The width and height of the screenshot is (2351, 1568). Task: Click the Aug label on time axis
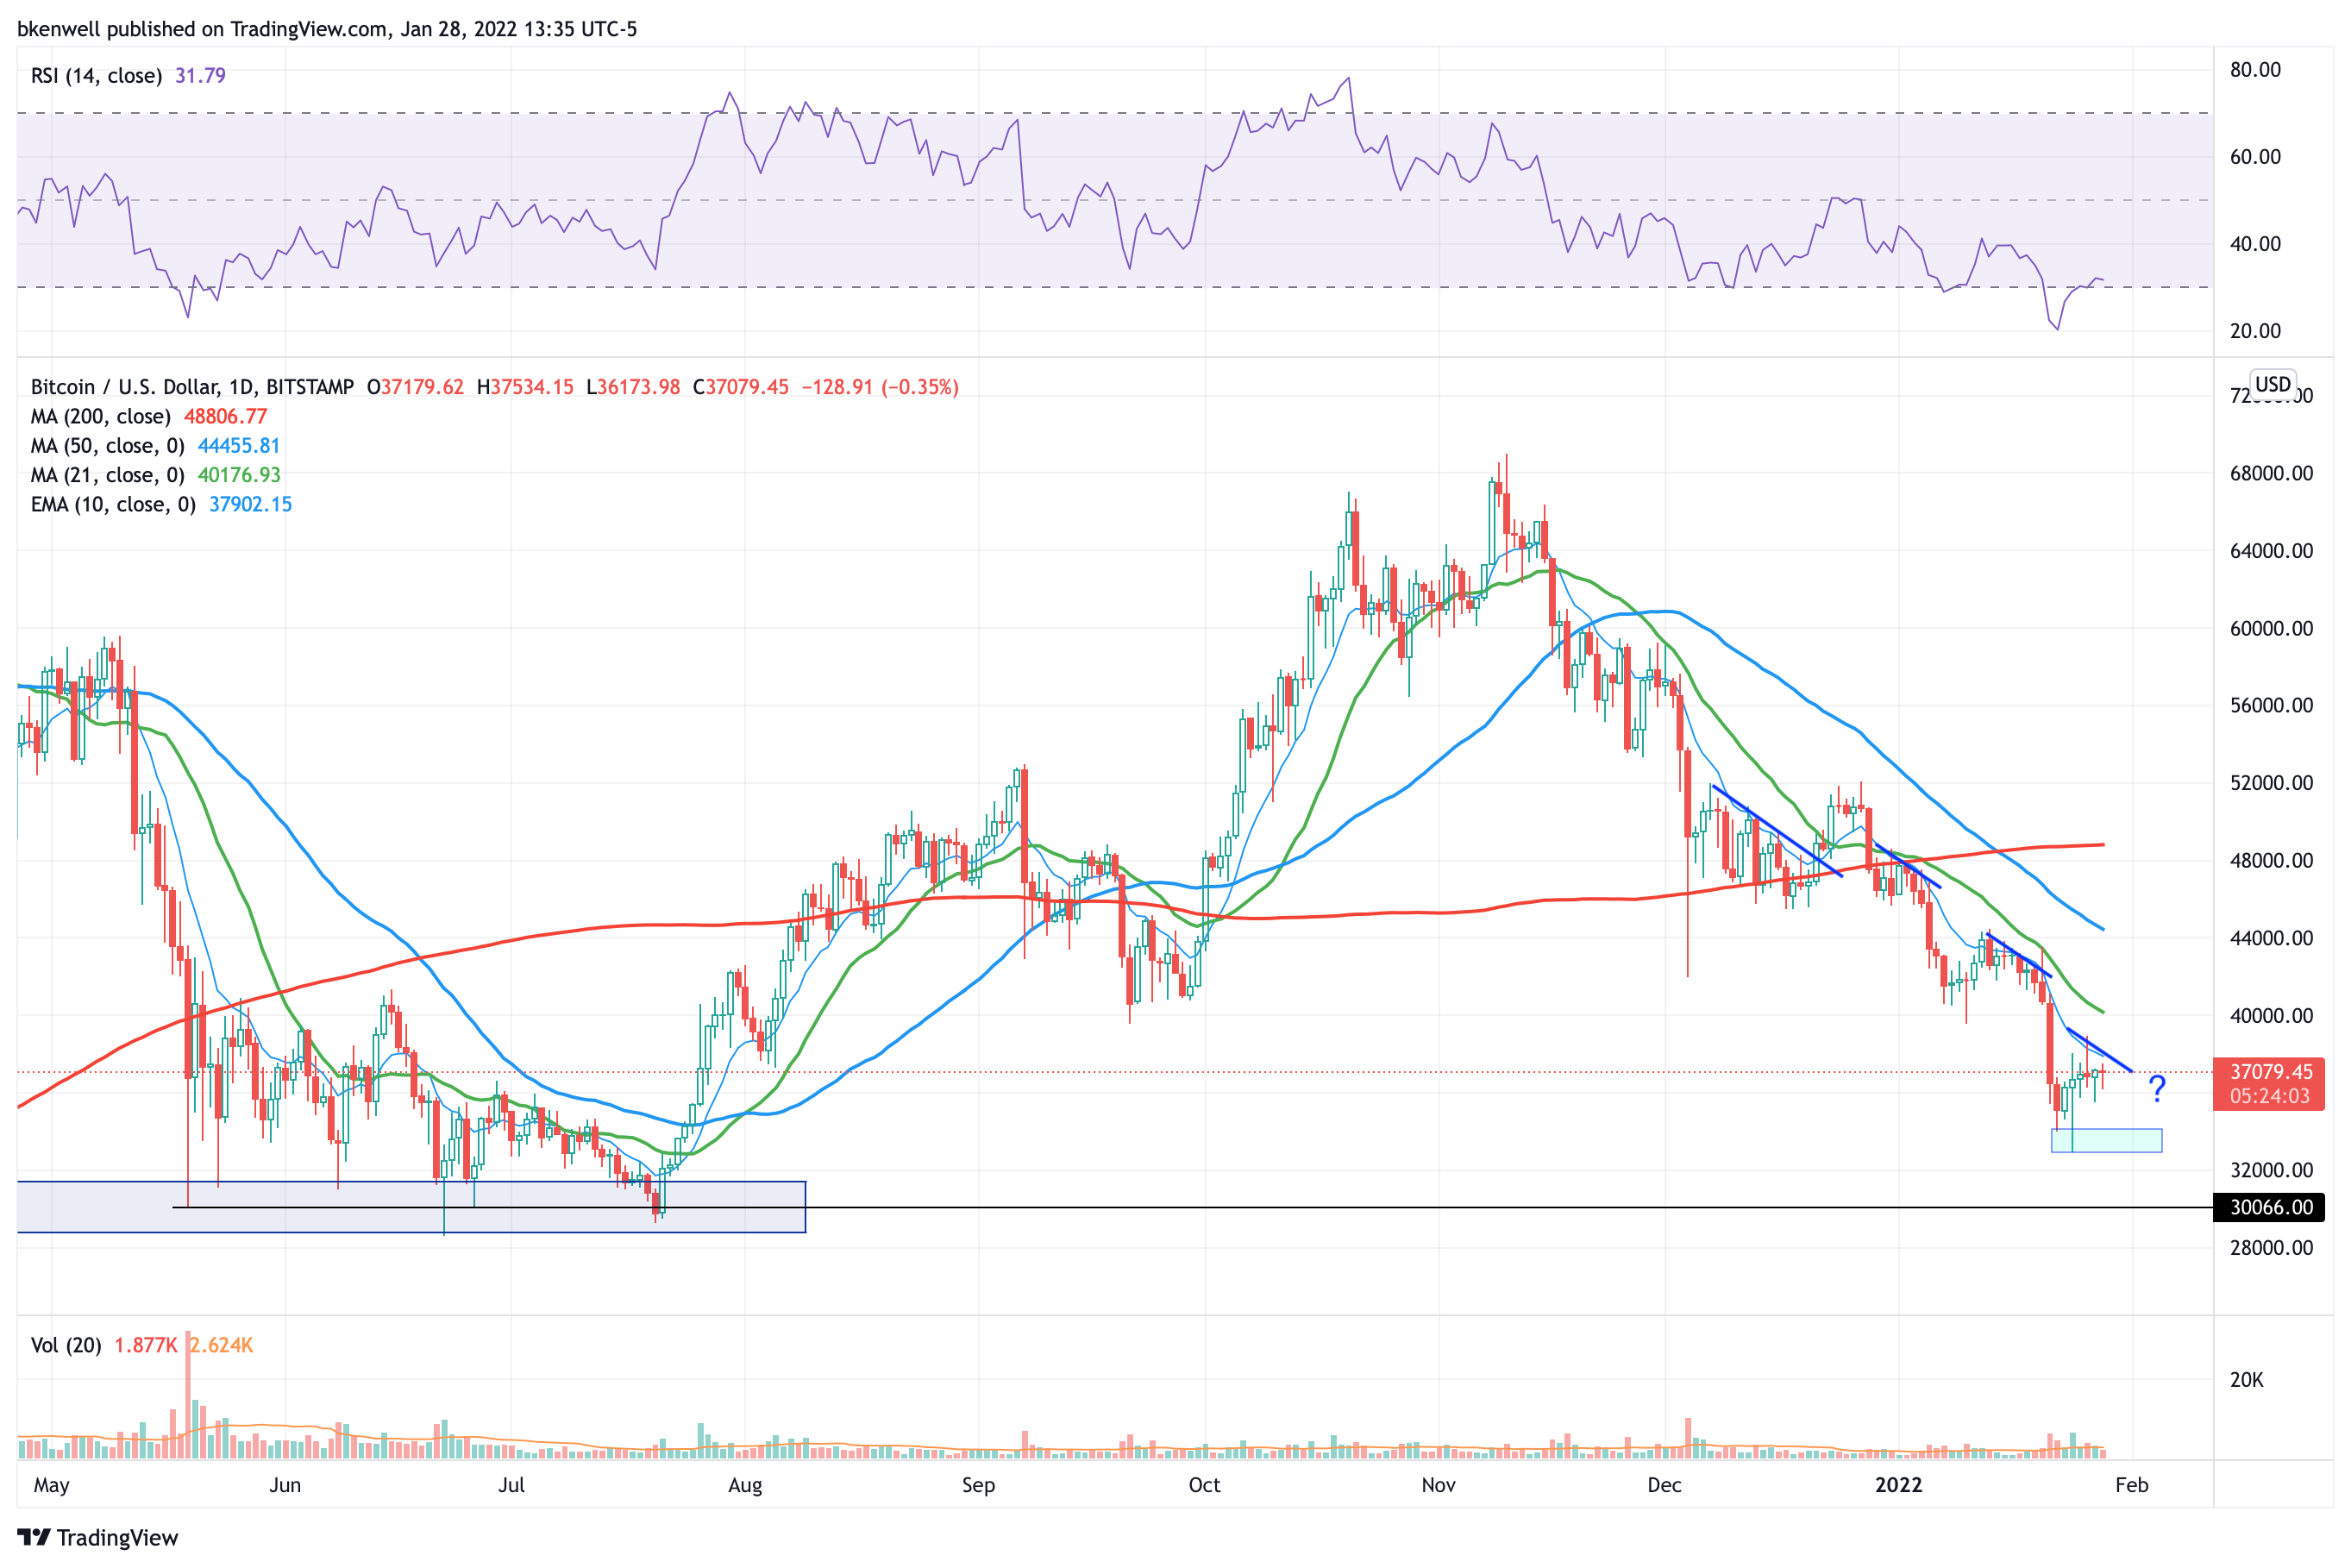(745, 1485)
